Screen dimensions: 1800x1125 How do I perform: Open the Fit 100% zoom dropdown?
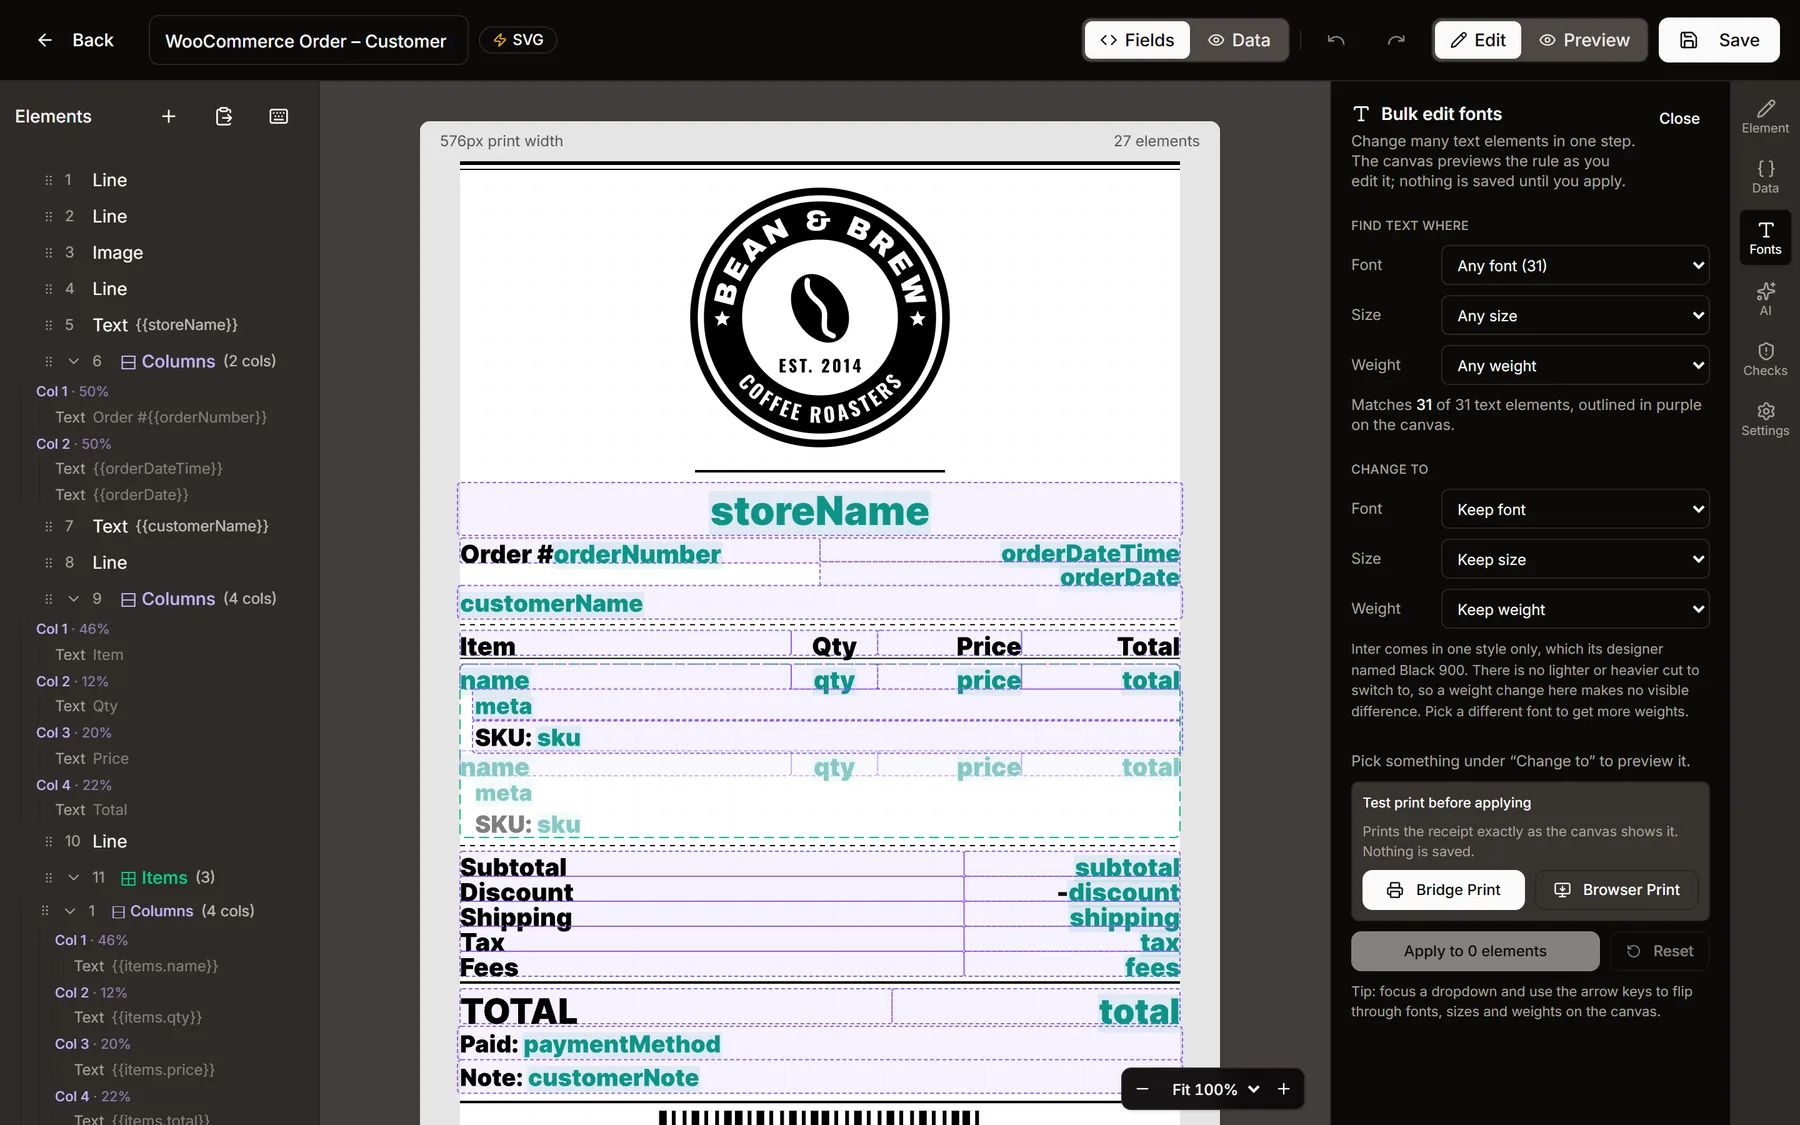[x=1214, y=1089]
